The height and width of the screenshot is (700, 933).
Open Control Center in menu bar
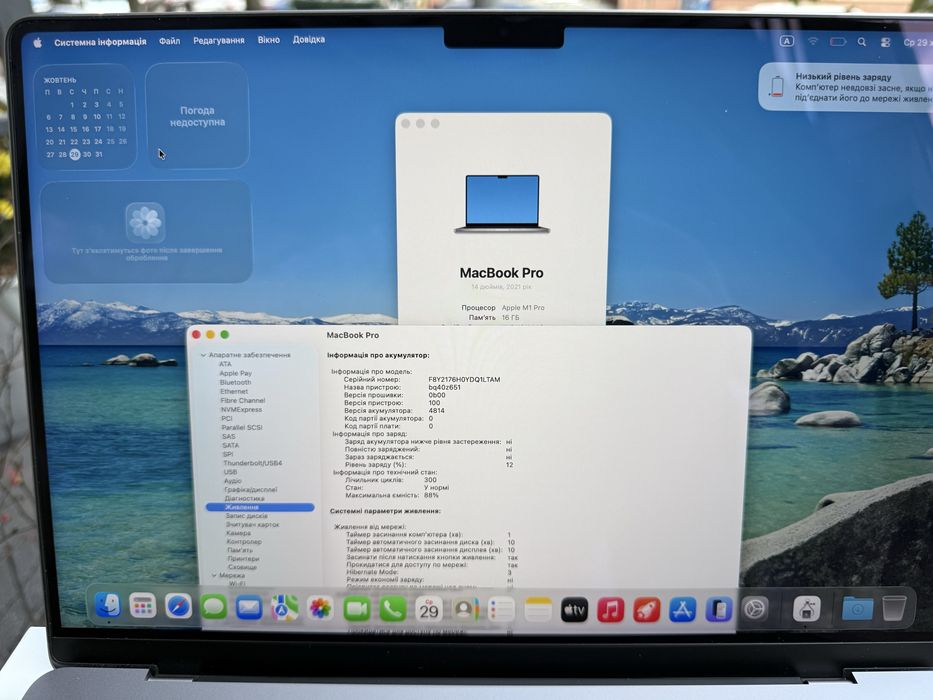[x=885, y=42]
